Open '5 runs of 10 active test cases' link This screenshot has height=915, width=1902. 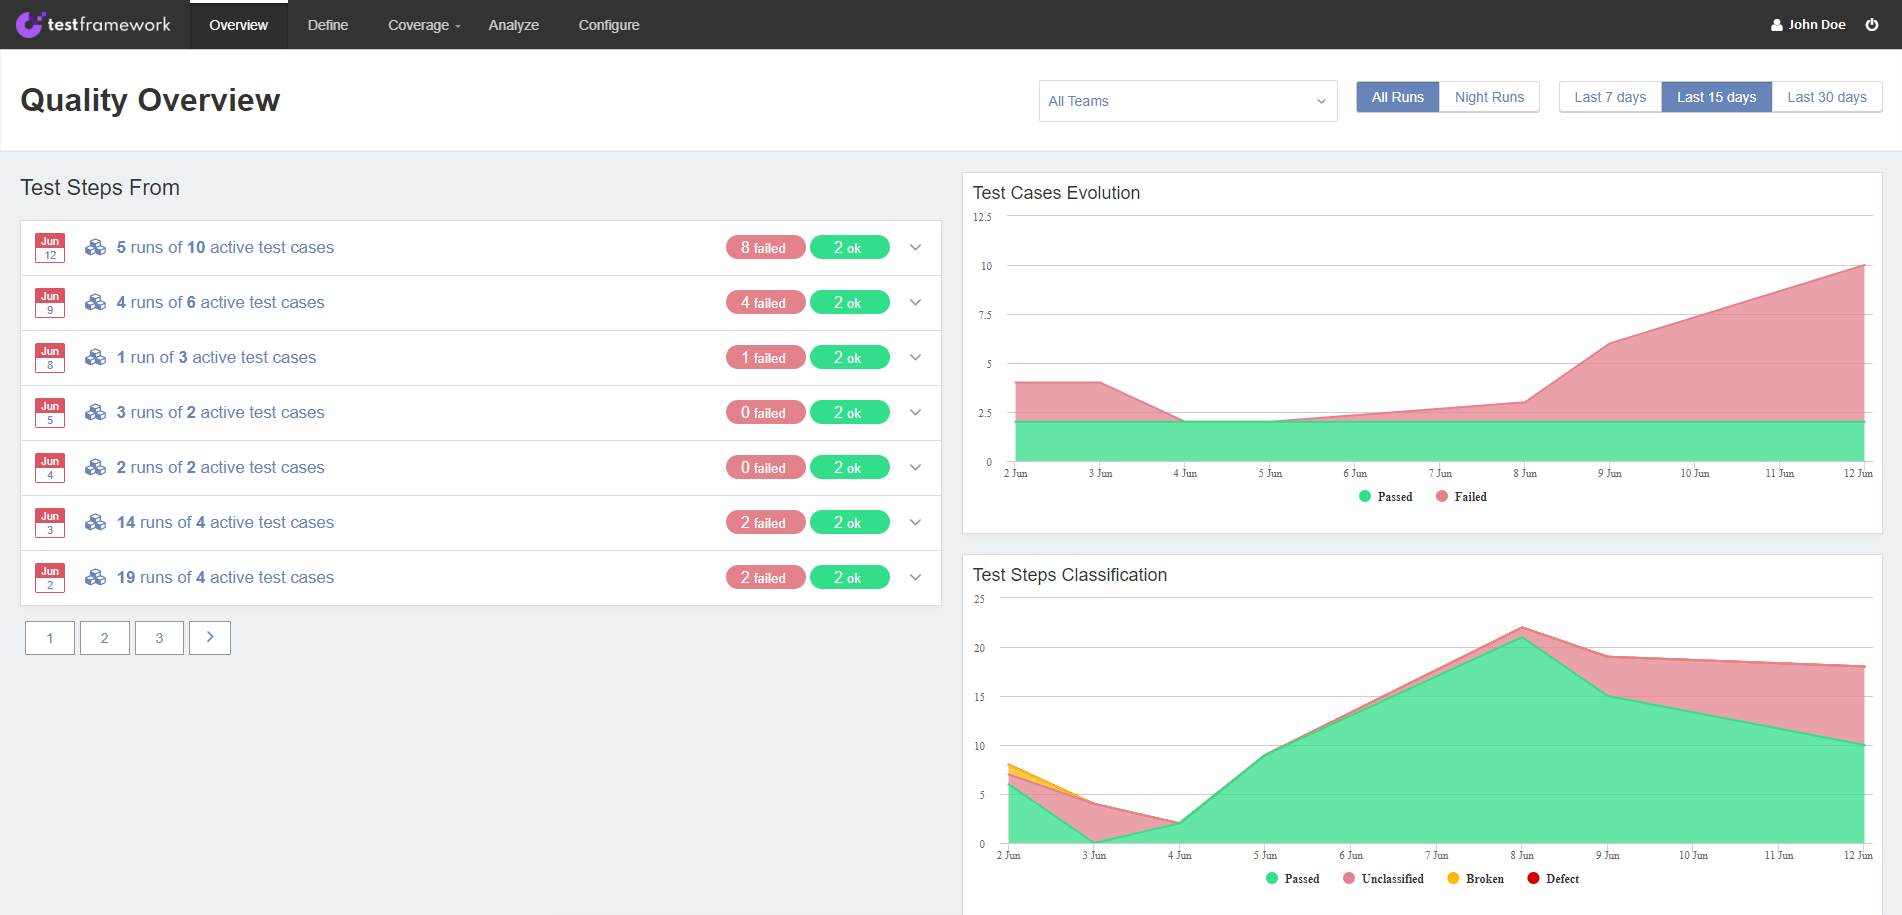tap(224, 247)
